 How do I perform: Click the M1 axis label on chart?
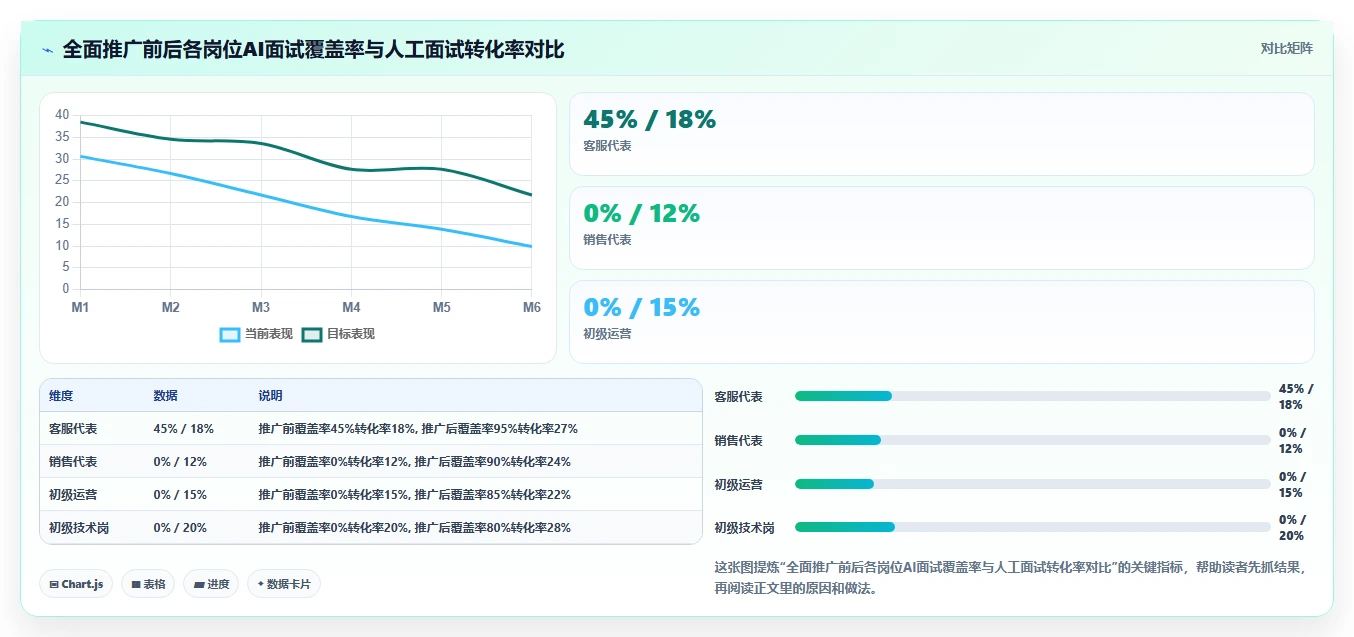click(x=80, y=307)
